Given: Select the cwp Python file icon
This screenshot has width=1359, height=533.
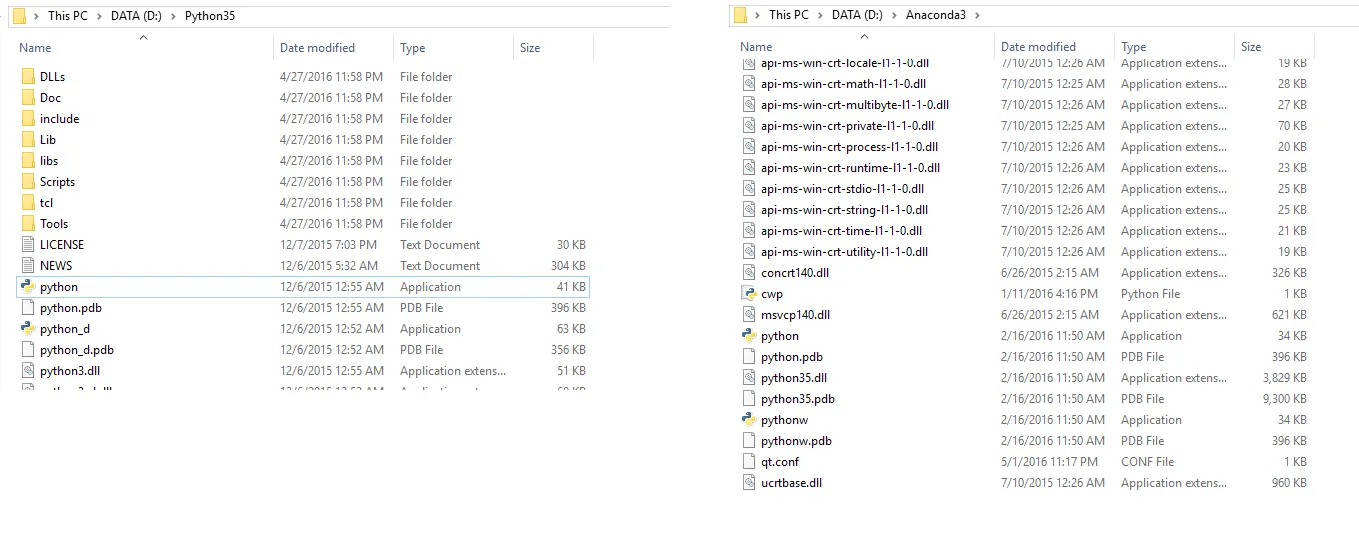Looking at the screenshot, I should tap(749, 294).
